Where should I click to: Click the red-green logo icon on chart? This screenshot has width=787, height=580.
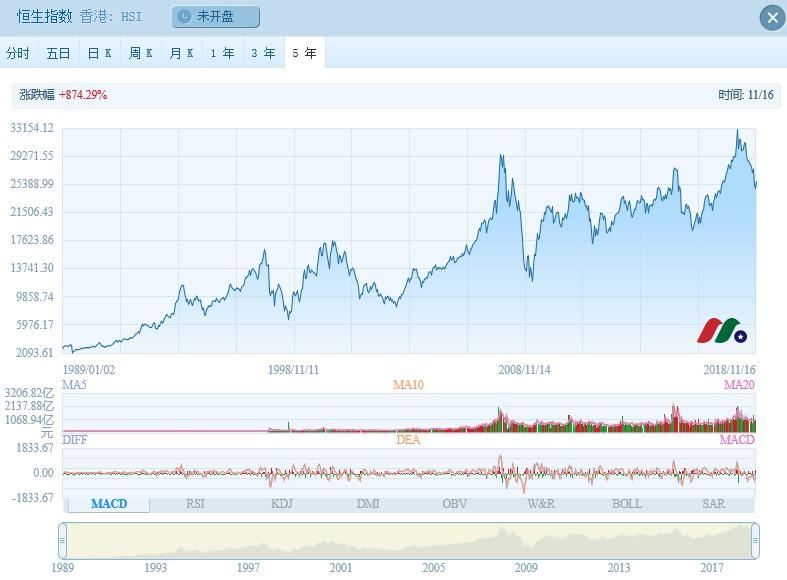[x=722, y=331]
